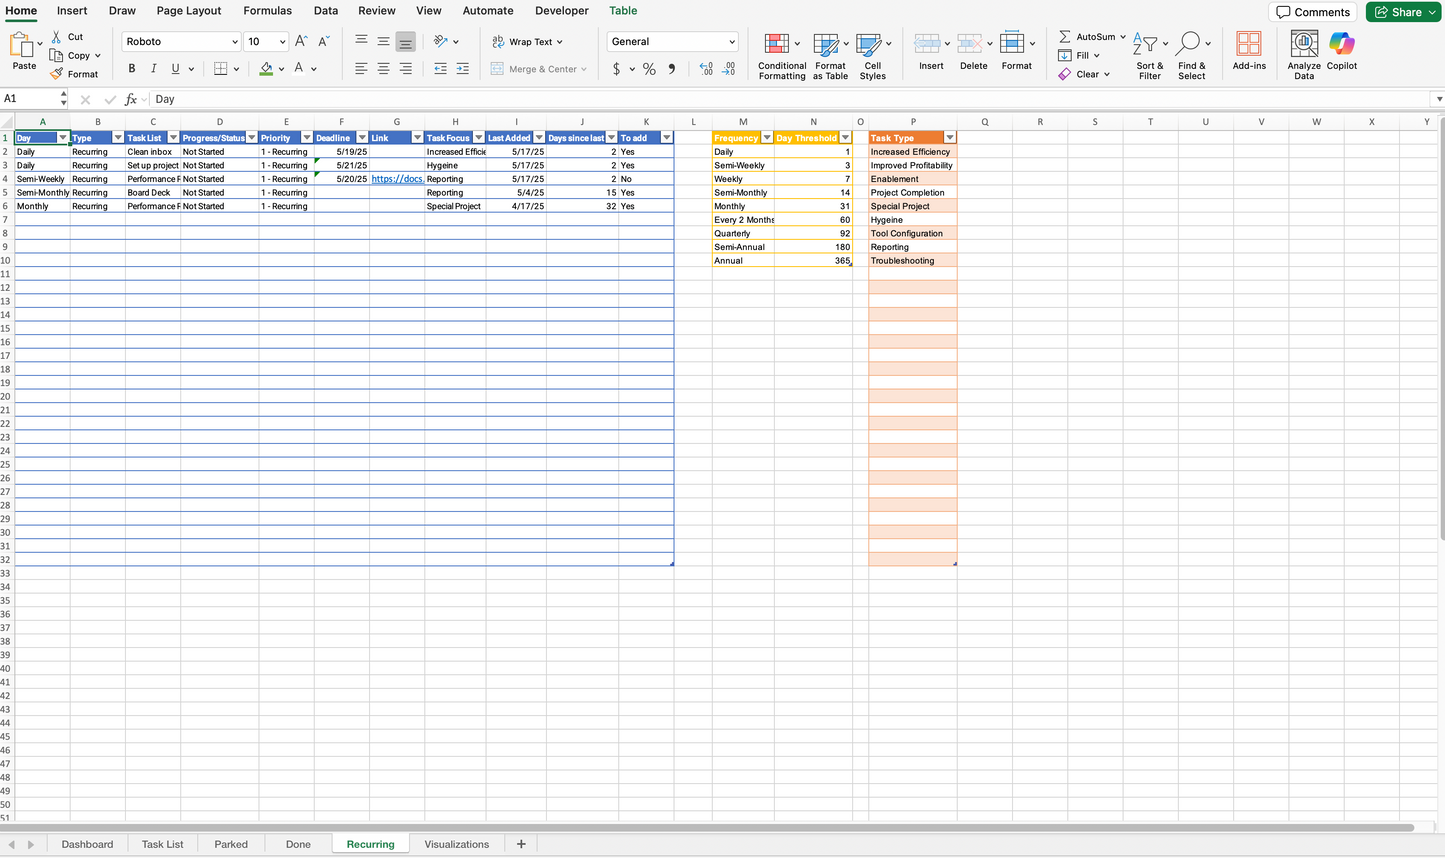Click the Name Box showing A1
The height and width of the screenshot is (858, 1445).
(30, 99)
